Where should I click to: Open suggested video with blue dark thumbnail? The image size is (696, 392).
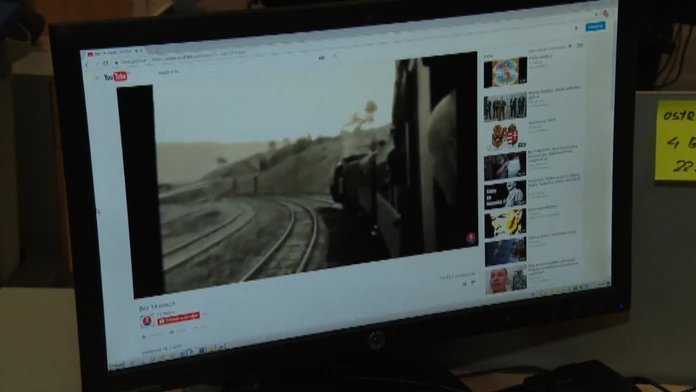(506, 251)
